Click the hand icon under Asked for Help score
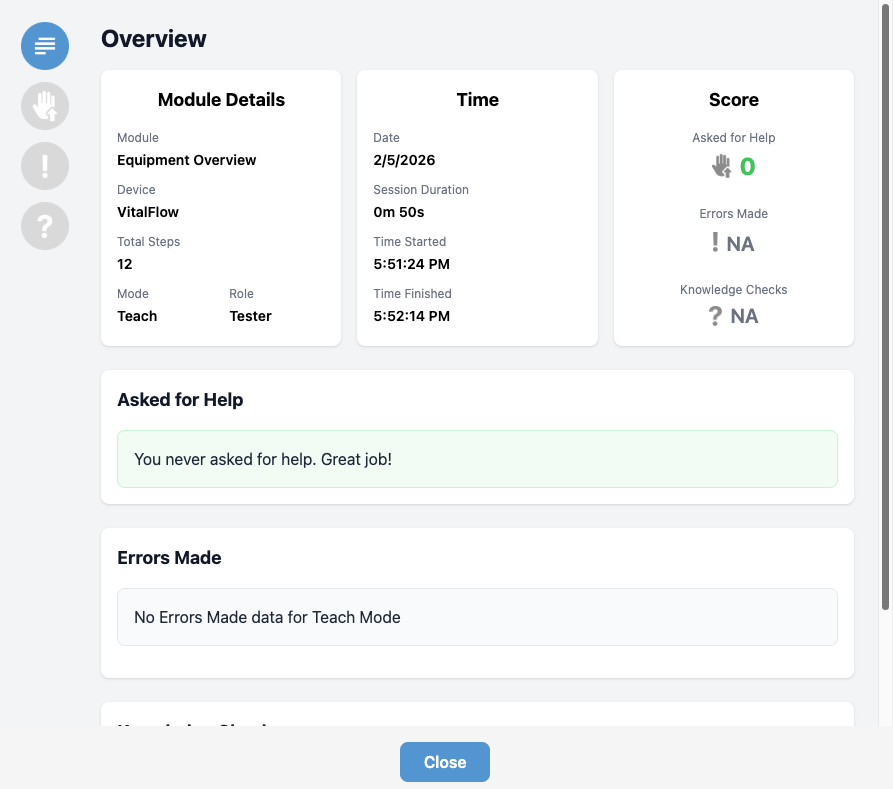 (x=722, y=166)
